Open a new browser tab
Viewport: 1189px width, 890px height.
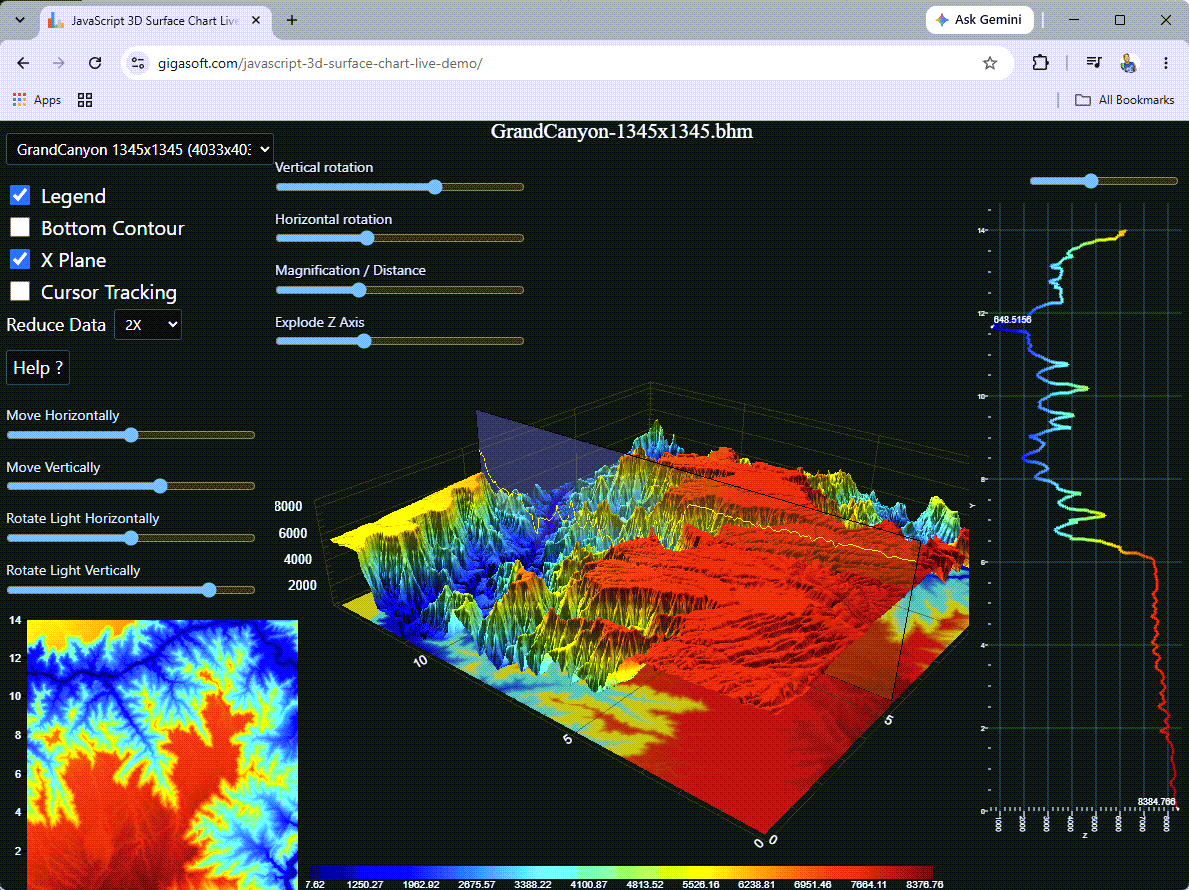coord(292,20)
